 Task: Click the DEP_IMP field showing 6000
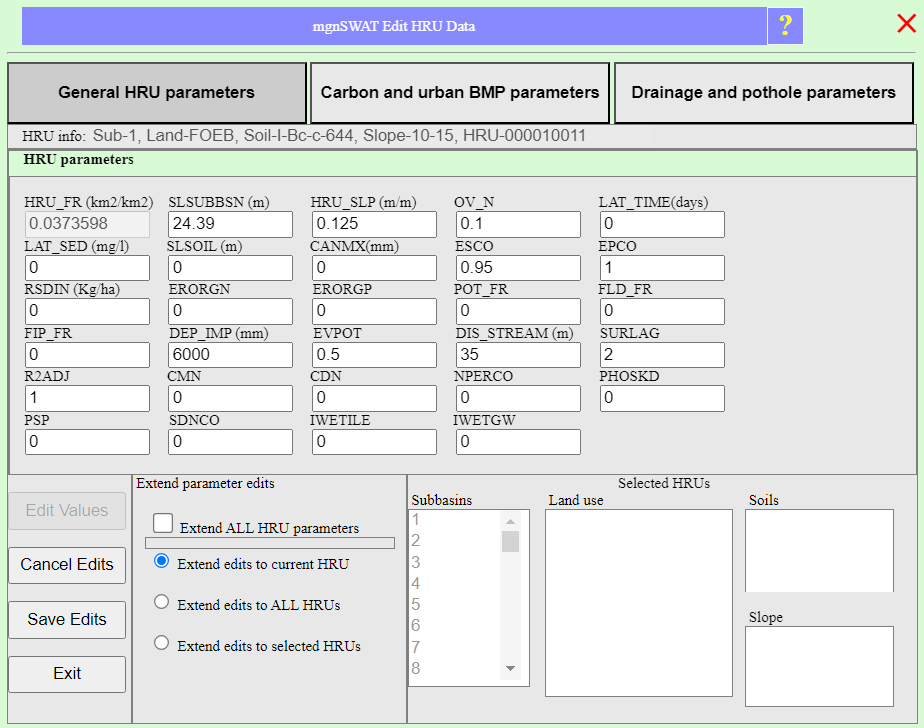point(230,355)
